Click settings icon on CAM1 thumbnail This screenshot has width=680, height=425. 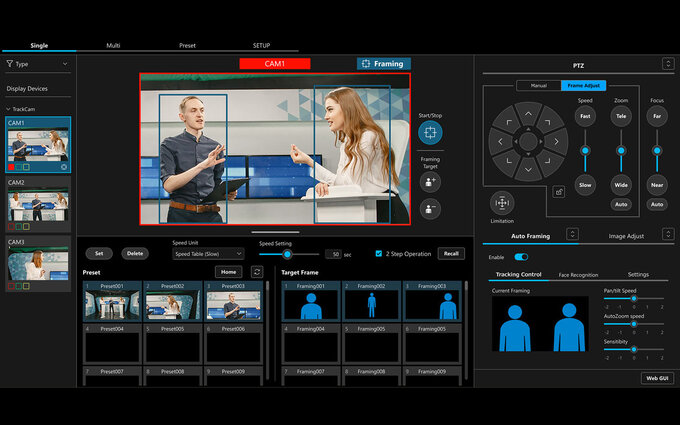coord(64,167)
